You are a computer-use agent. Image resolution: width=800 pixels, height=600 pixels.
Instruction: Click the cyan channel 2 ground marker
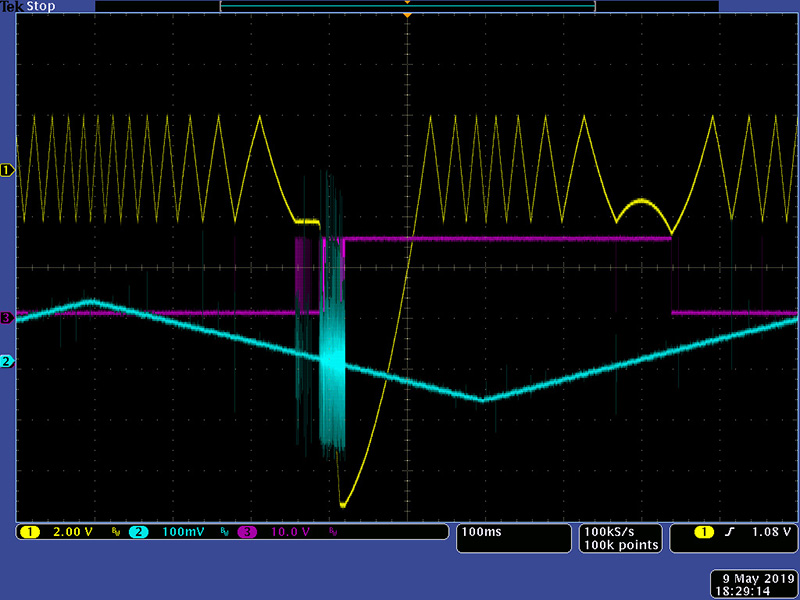(8, 361)
